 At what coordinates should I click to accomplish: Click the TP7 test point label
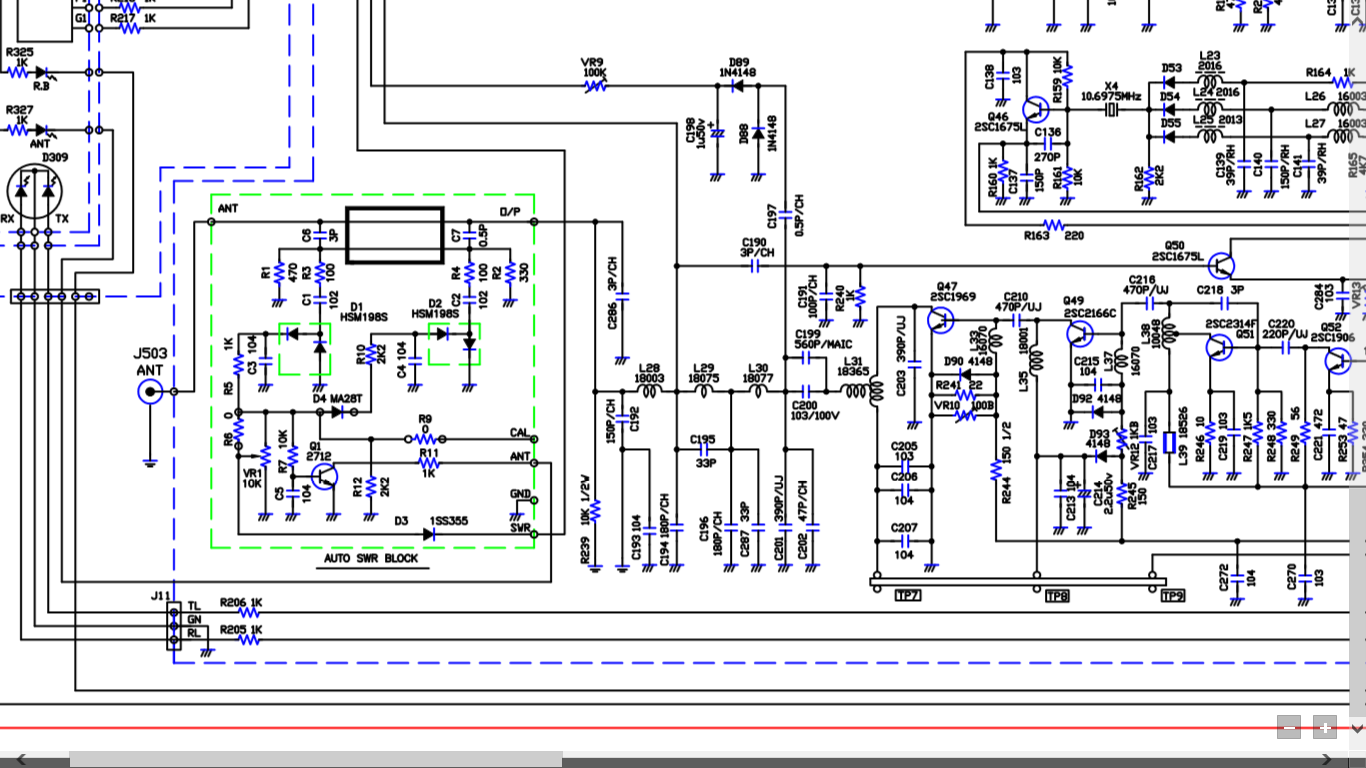(x=907, y=596)
